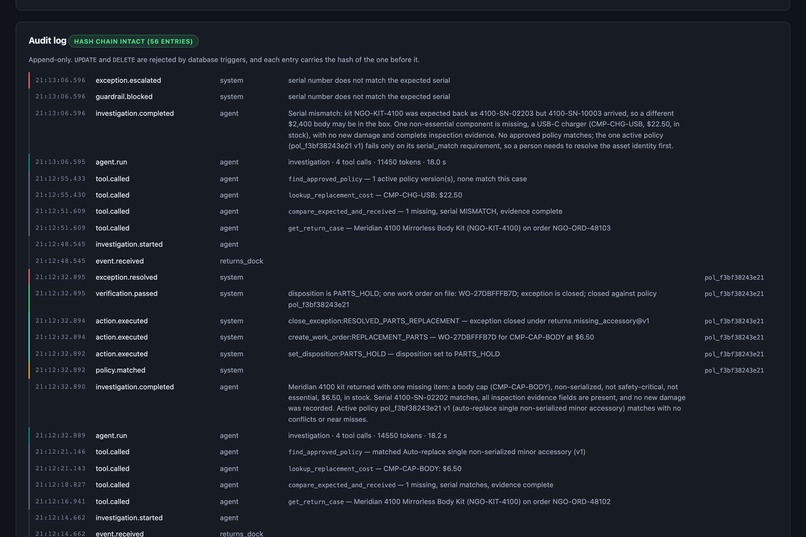The height and width of the screenshot is (537, 806).
Task: Click the policy ID in the exception.resolved row
Action: pos(734,277)
